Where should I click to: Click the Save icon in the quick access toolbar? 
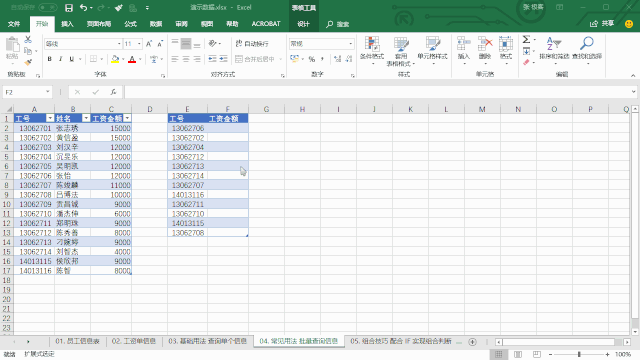click(69, 8)
